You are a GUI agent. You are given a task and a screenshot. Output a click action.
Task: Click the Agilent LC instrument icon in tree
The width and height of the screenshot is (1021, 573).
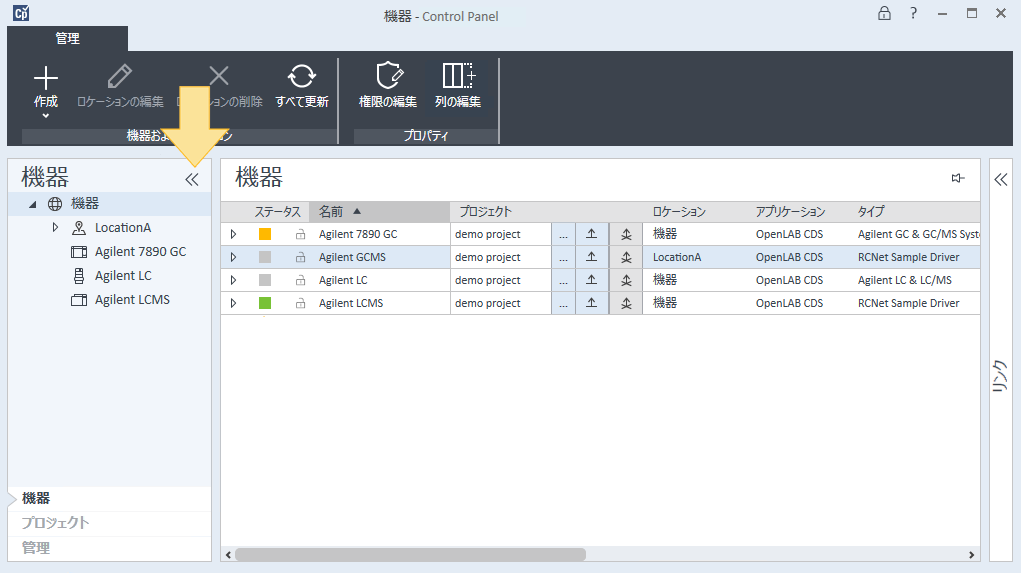pyautogui.click(x=79, y=276)
